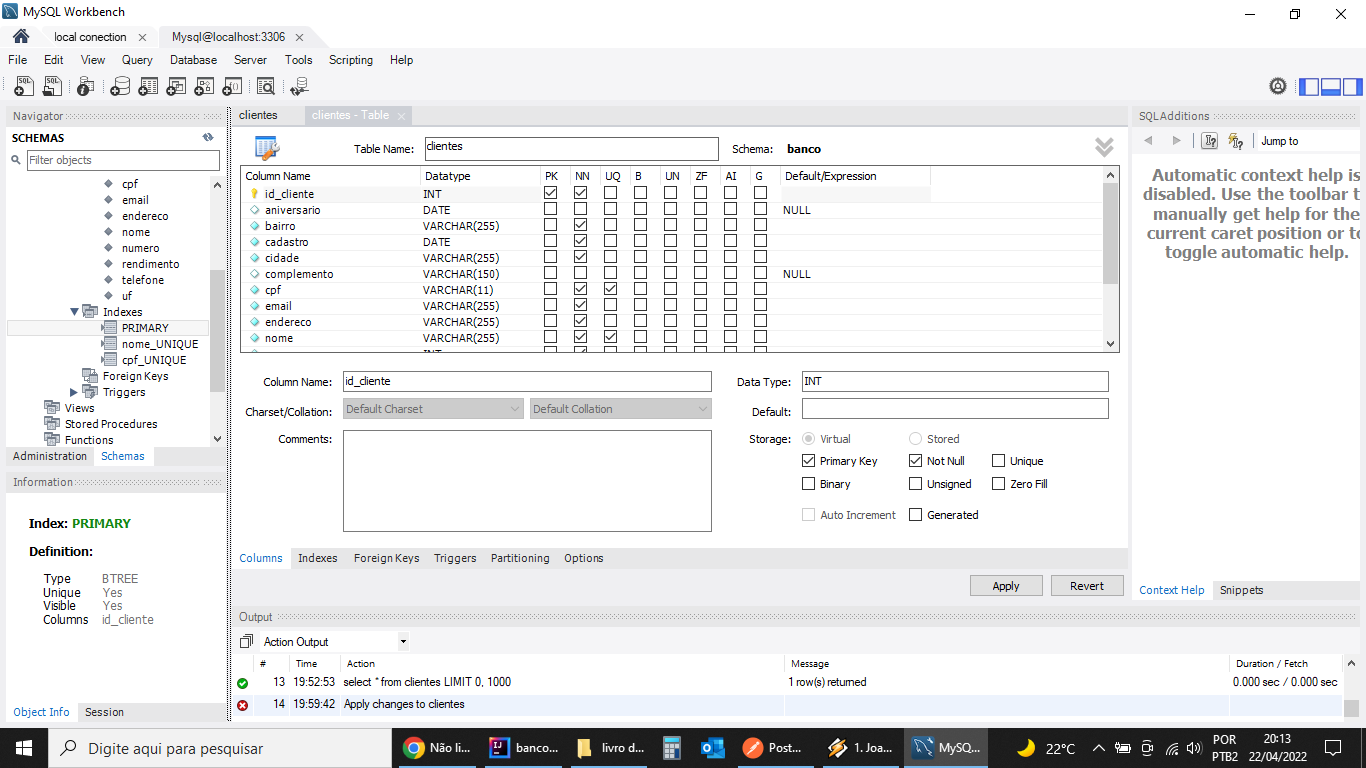Click the Apply button
The image size is (1366, 768).
1006,586
